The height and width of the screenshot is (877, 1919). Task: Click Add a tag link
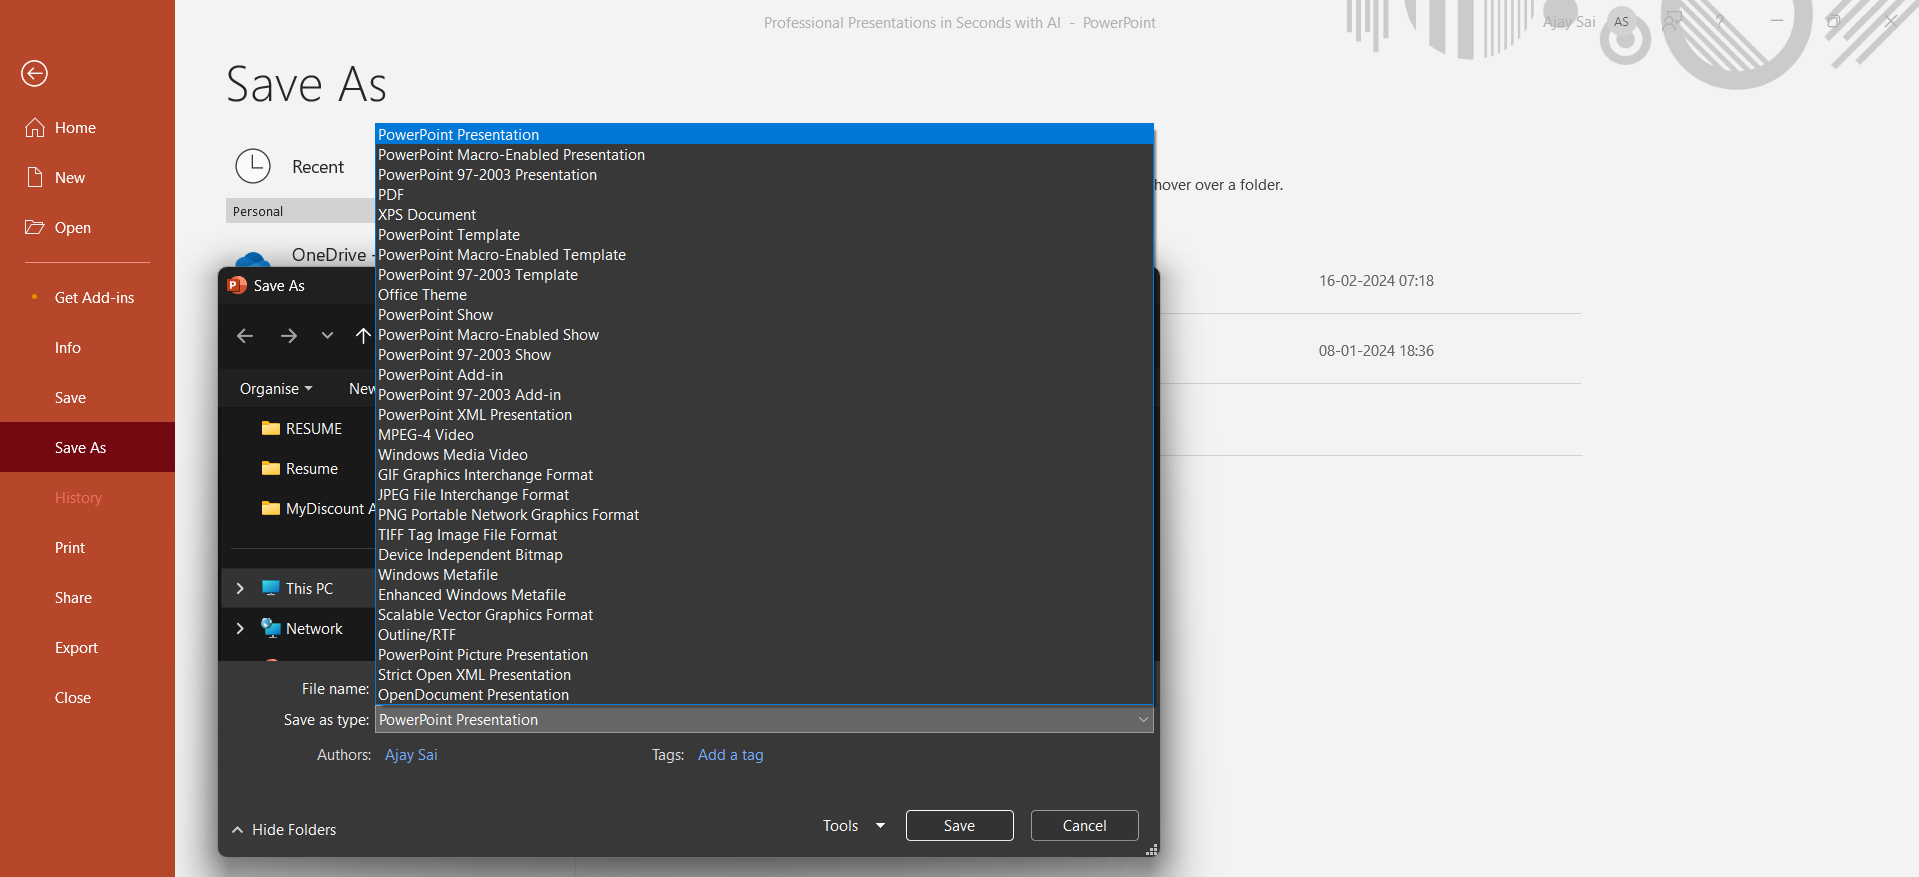click(730, 755)
